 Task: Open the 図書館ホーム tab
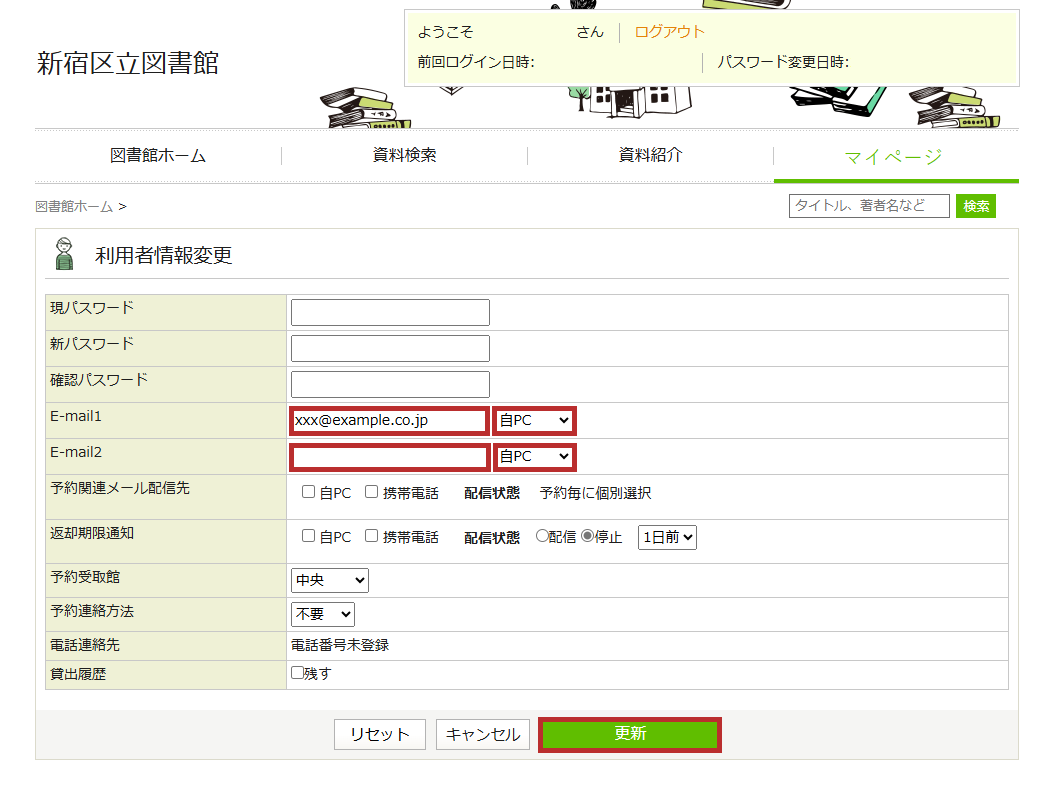[x=158, y=156]
